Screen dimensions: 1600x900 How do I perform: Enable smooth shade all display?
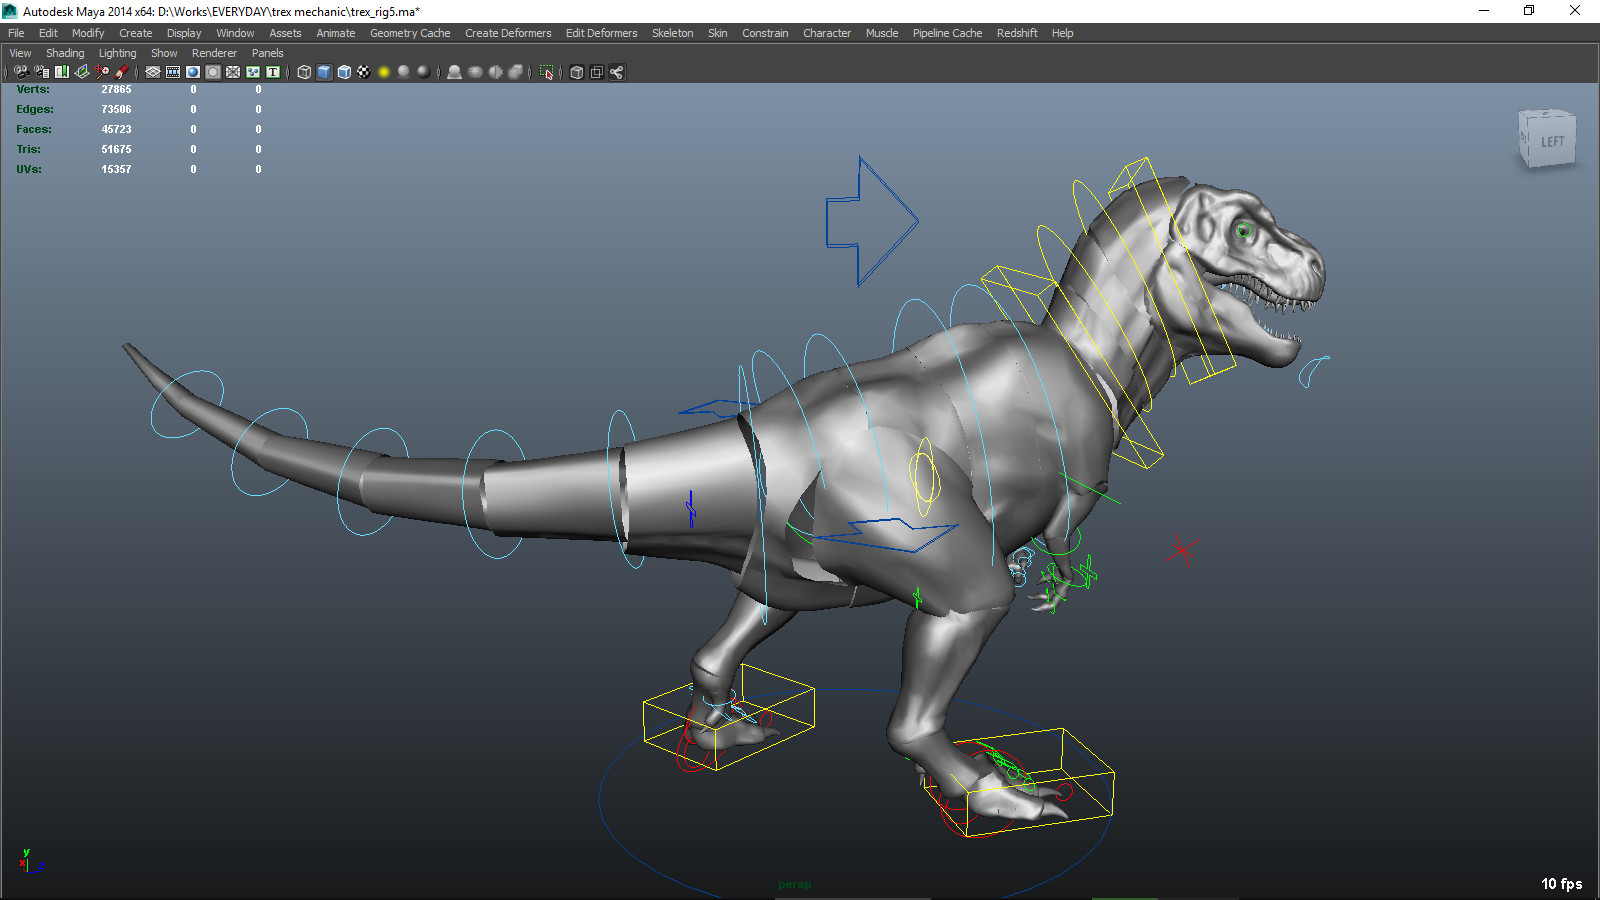(322, 72)
